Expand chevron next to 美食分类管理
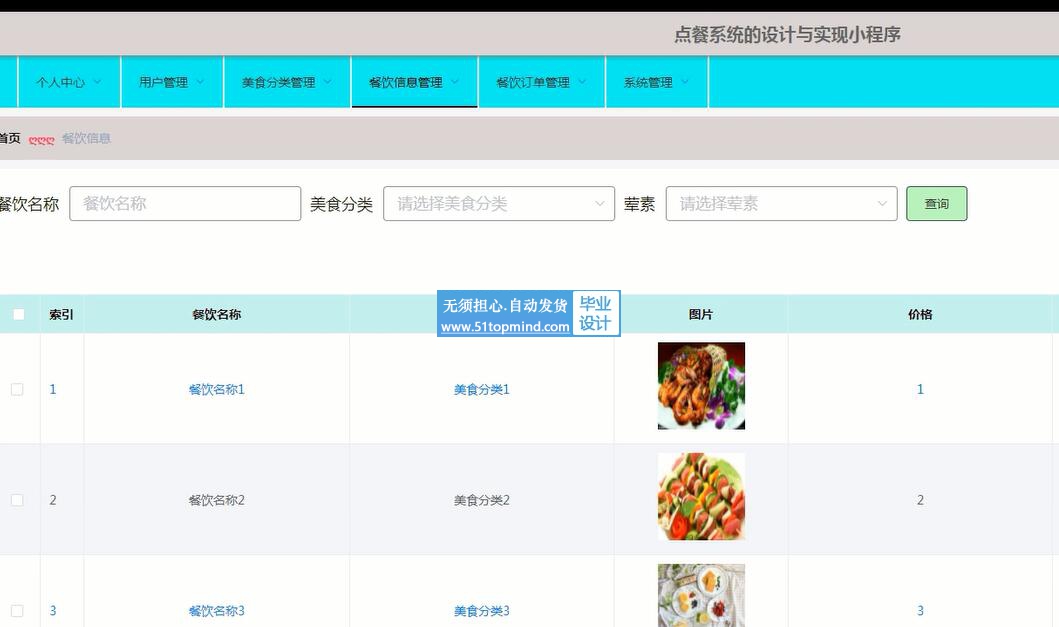 click(x=328, y=82)
